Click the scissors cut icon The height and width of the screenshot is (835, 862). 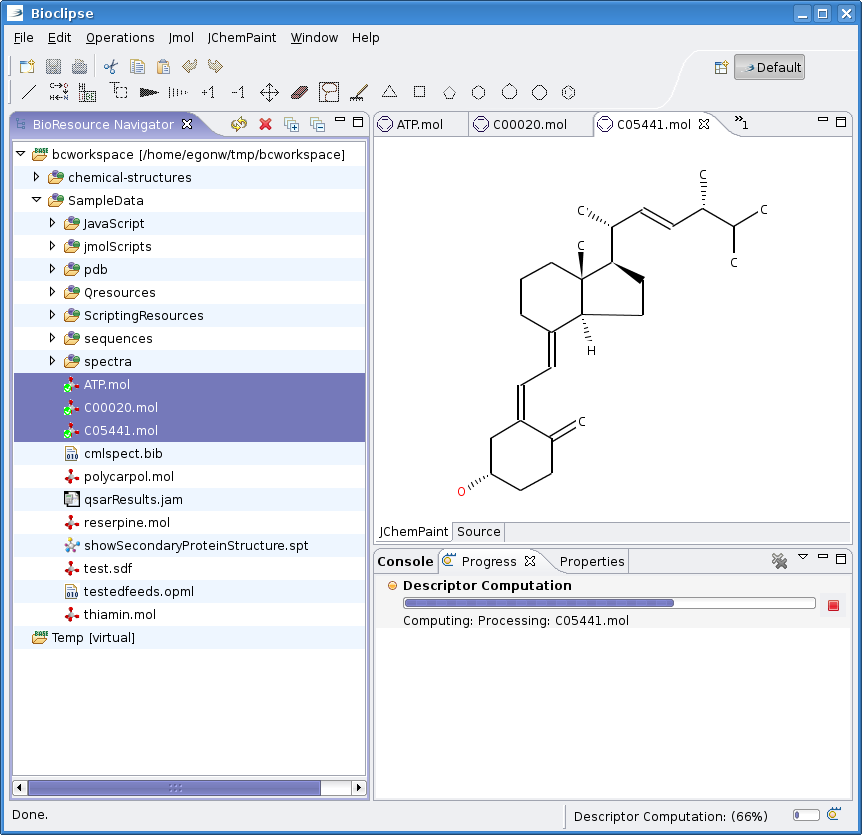click(x=111, y=67)
